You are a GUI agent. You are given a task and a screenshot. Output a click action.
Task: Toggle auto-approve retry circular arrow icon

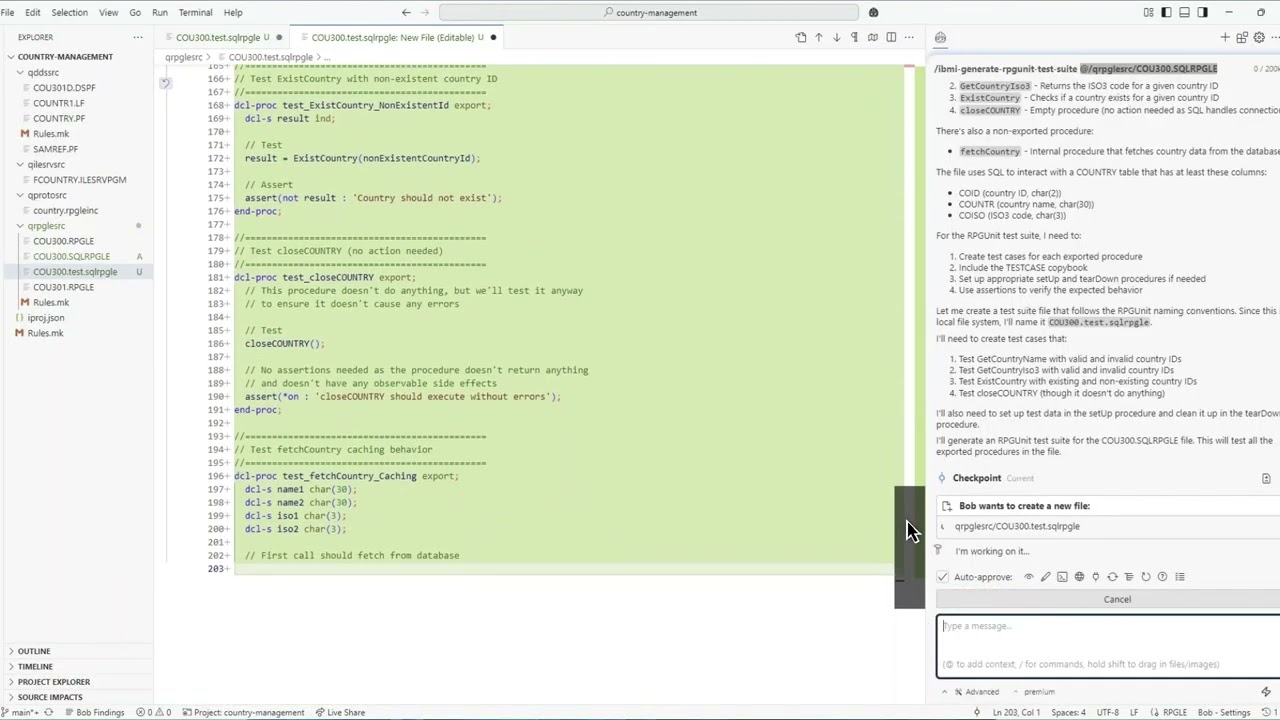click(x=1146, y=577)
